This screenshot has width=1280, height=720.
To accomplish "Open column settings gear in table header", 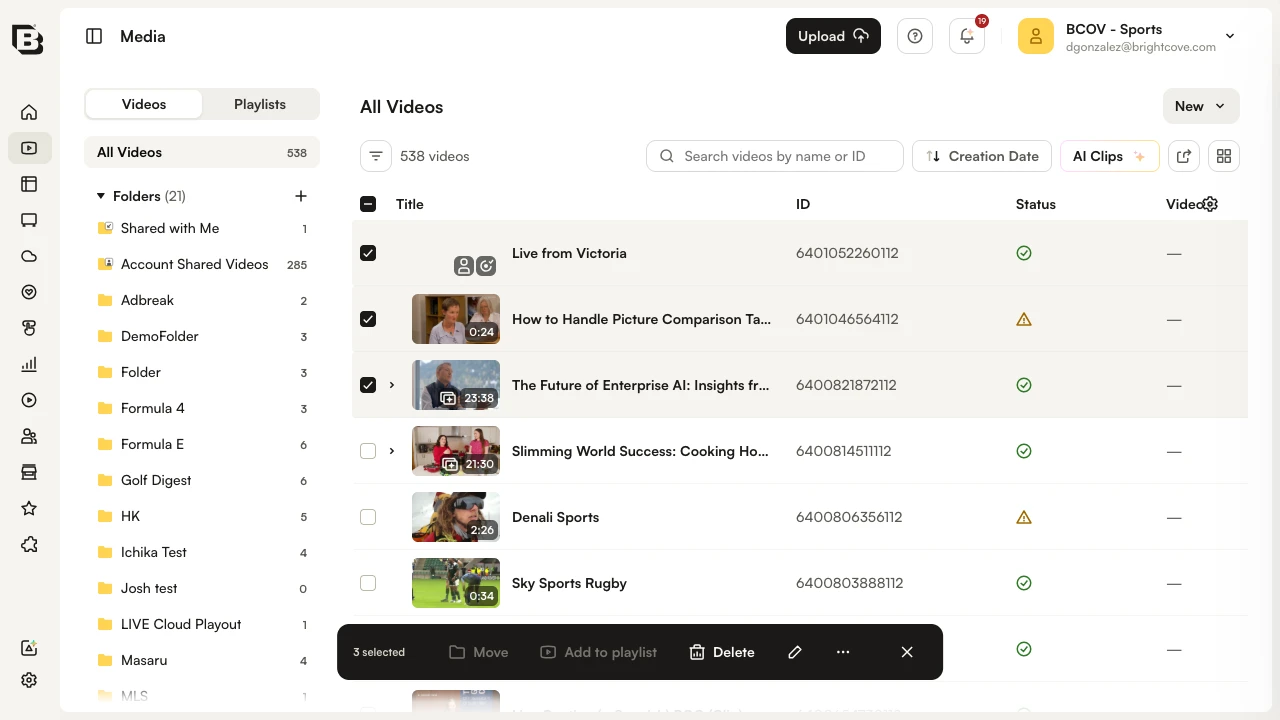I will click(x=1210, y=204).
